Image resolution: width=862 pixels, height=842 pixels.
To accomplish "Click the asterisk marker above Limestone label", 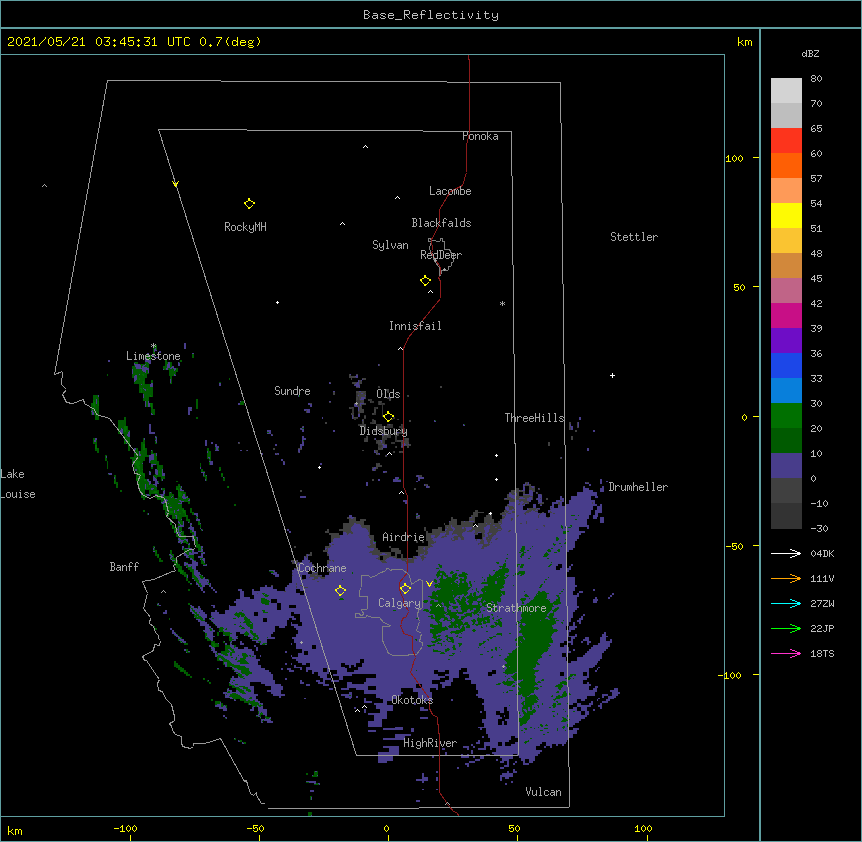I will coord(154,346).
